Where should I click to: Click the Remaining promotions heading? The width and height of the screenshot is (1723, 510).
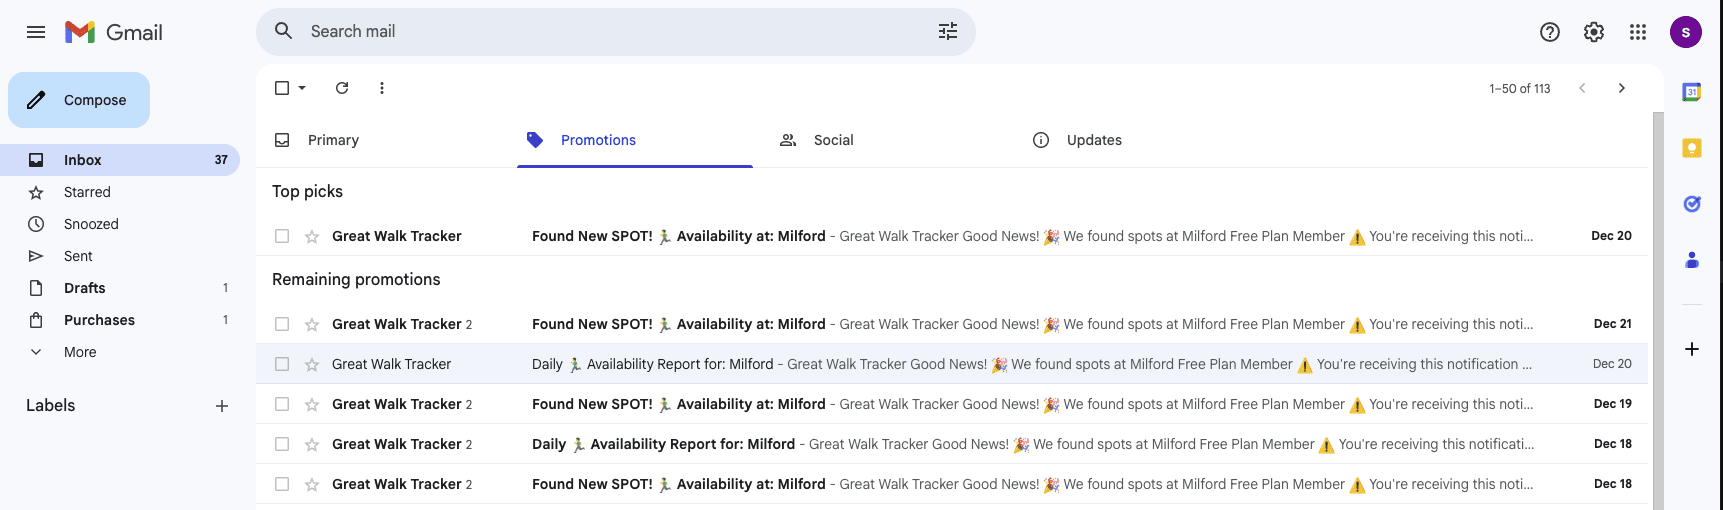[x=356, y=279]
